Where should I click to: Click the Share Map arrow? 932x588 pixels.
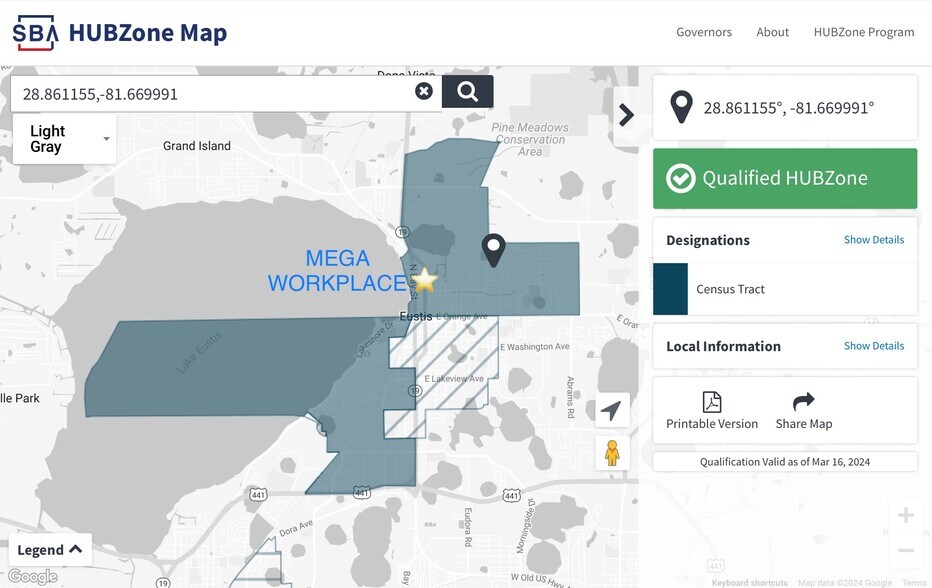(804, 411)
